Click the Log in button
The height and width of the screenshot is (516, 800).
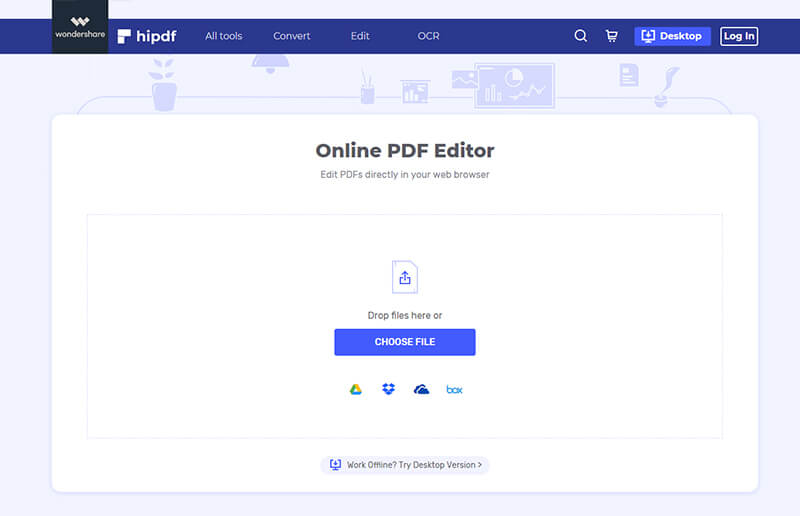[x=739, y=36]
